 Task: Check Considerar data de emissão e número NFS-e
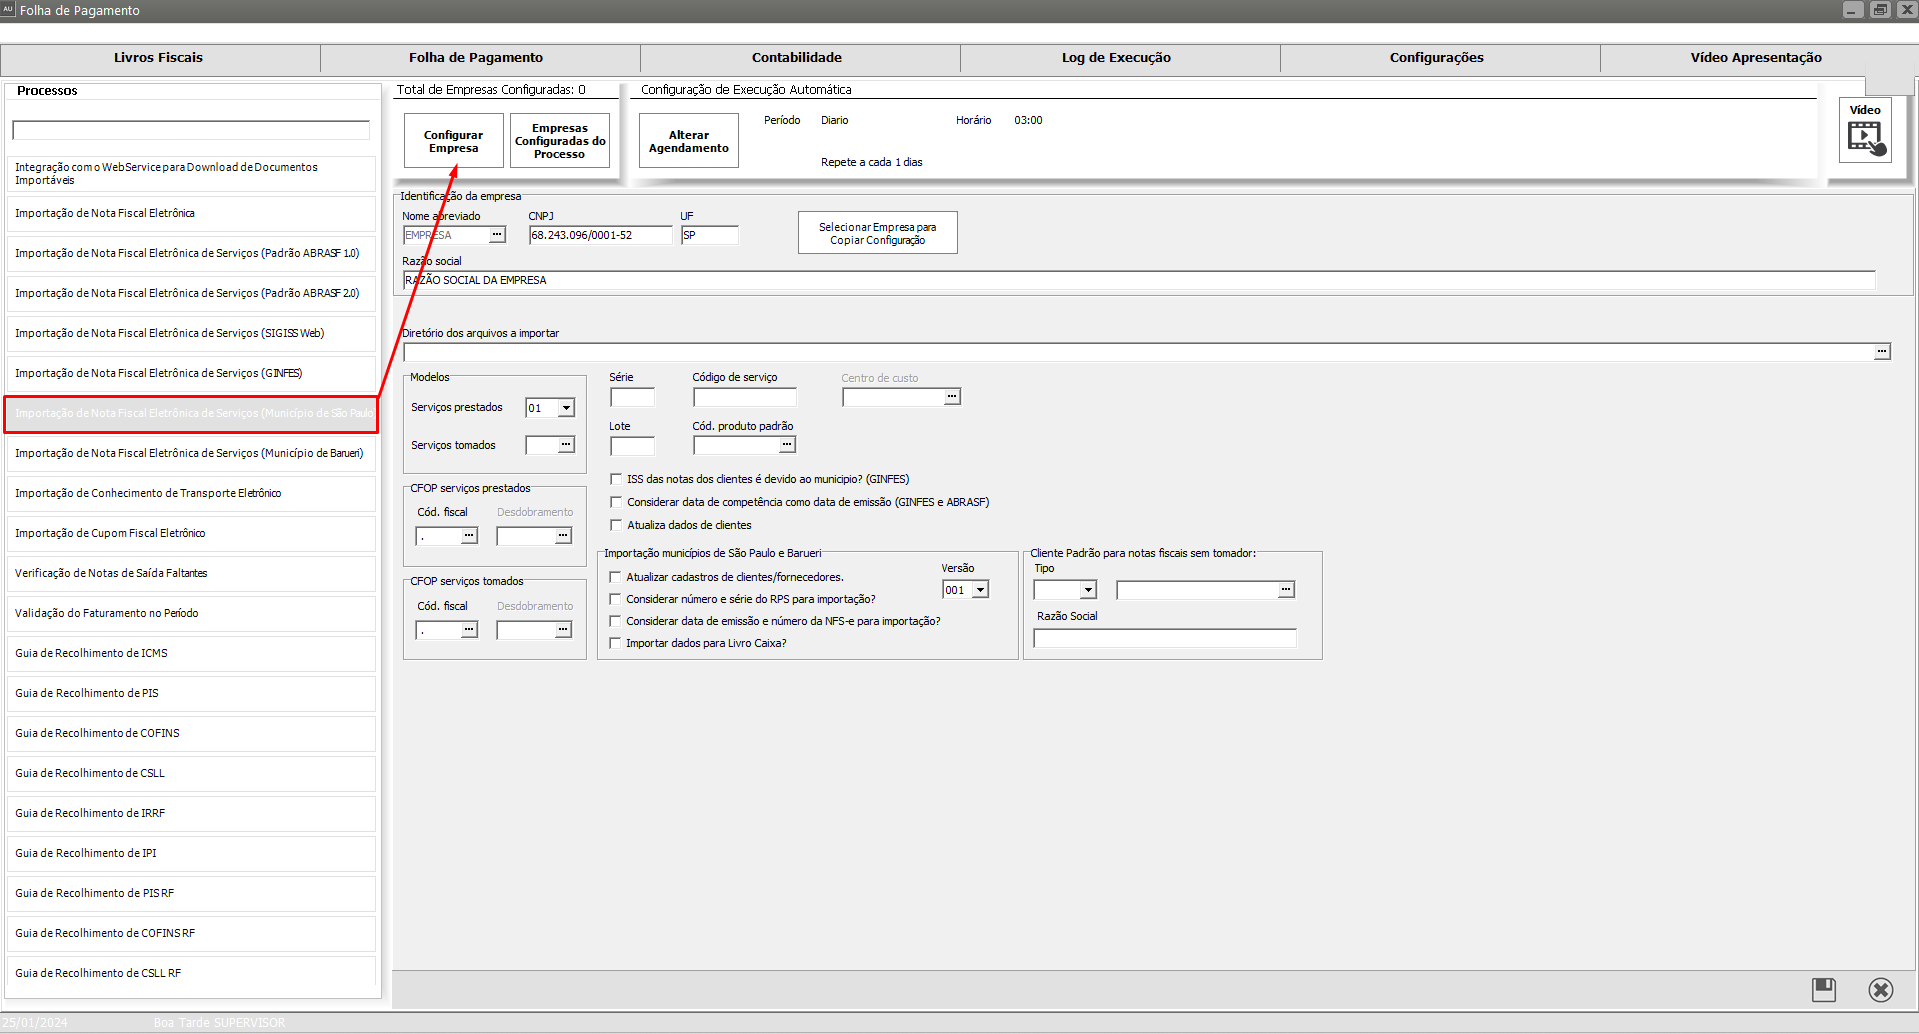(615, 621)
